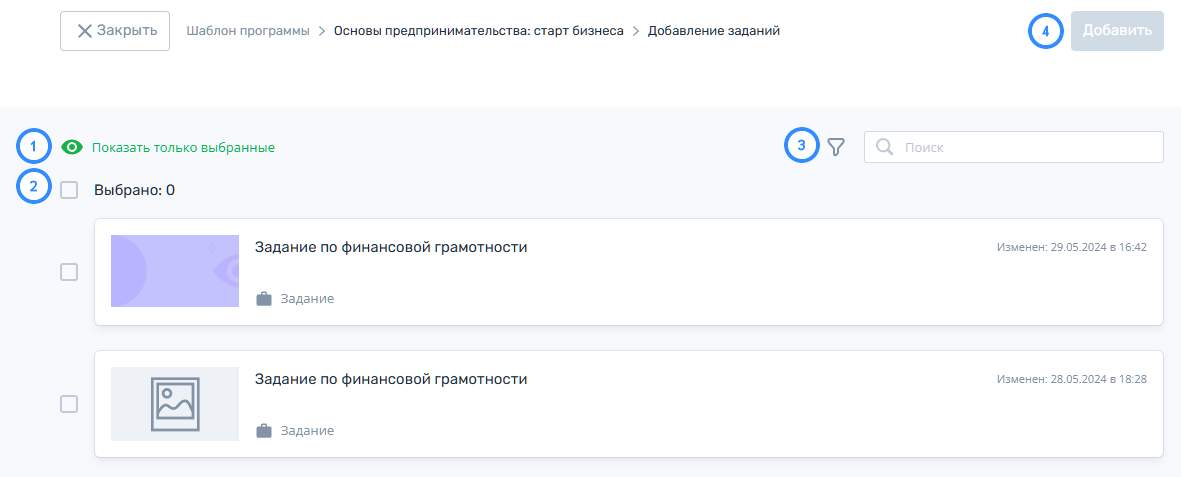Screen dimensions: 1181x477
Task: Click the Добавить button
Action: point(1117,31)
